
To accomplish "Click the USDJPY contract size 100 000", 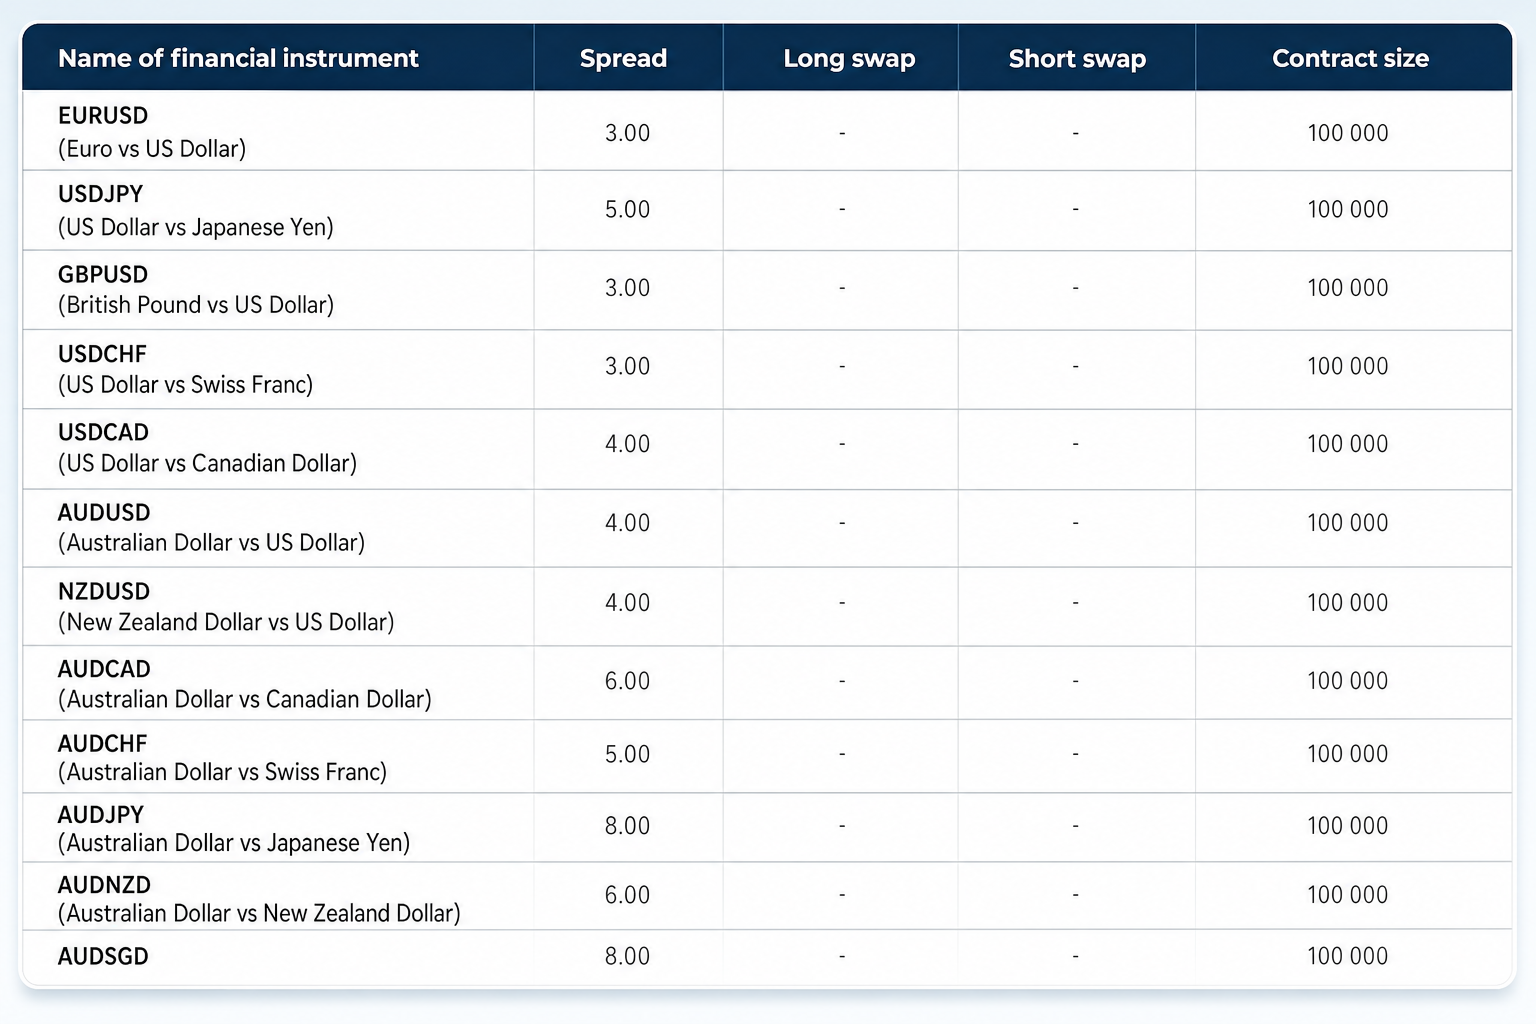I will [x=1348, y=210].
